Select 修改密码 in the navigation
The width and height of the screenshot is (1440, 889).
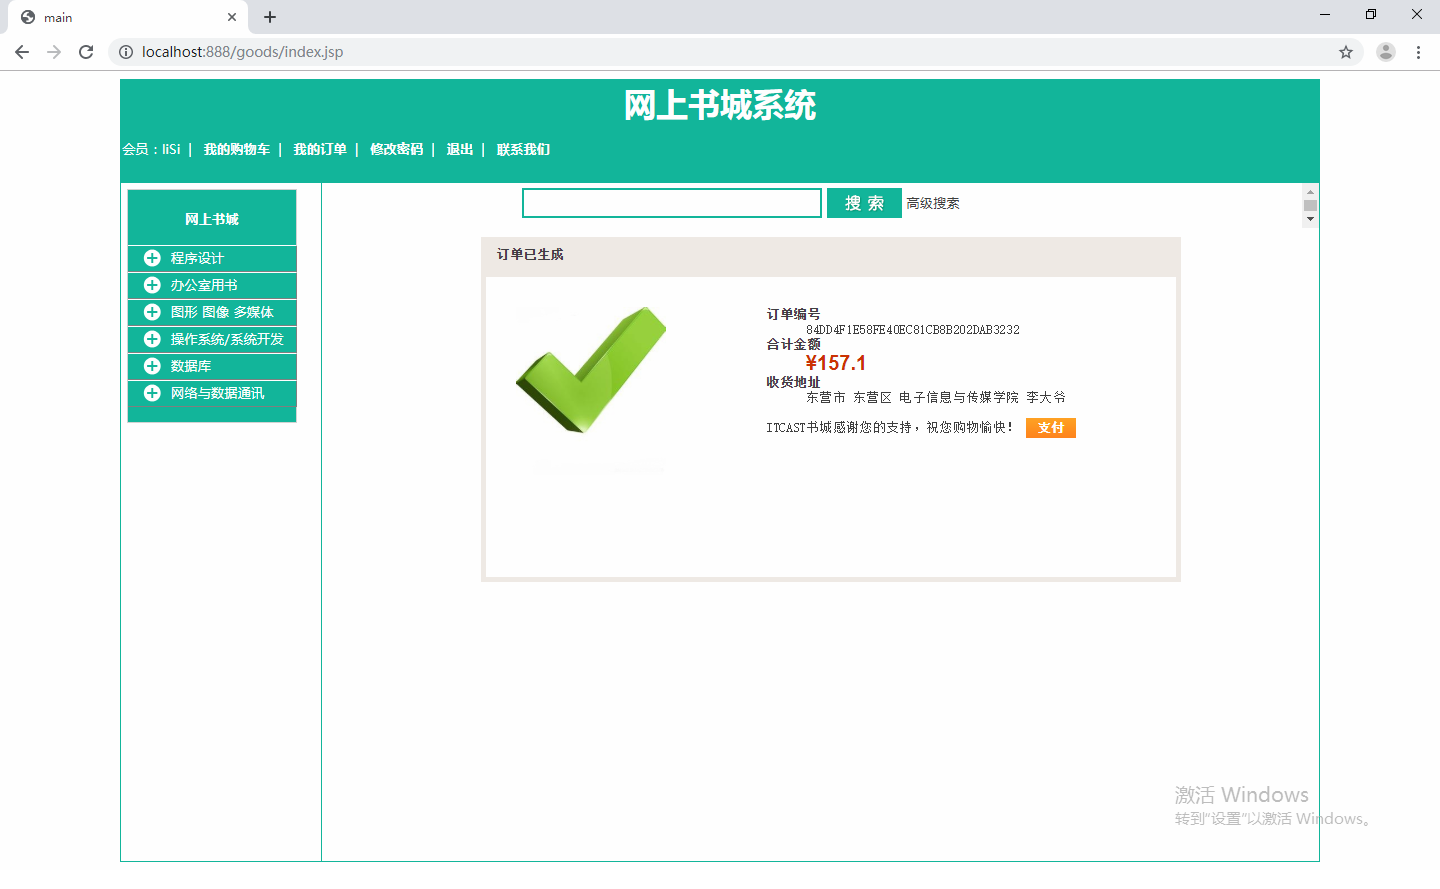pyautogui.click(x=397, y=149)
